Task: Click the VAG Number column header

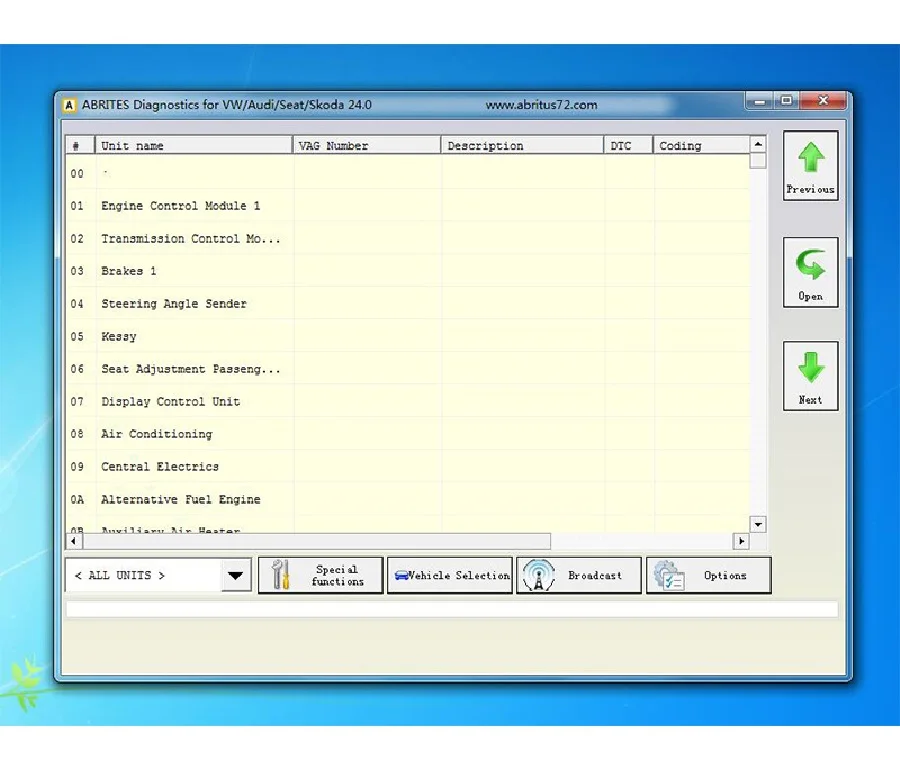Action: 367,146
